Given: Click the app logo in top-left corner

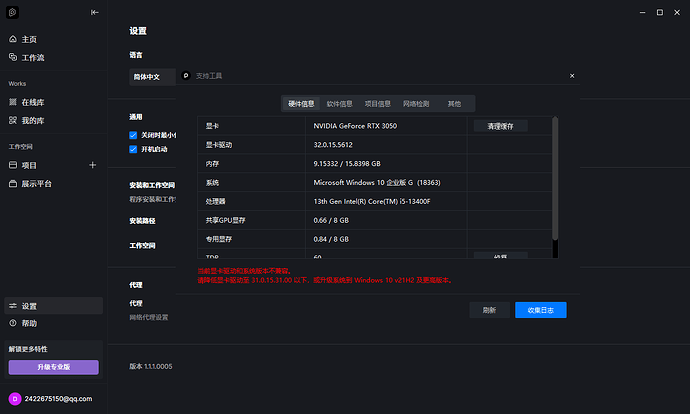Looking at the screenshot, I should (x=13, y=12).
